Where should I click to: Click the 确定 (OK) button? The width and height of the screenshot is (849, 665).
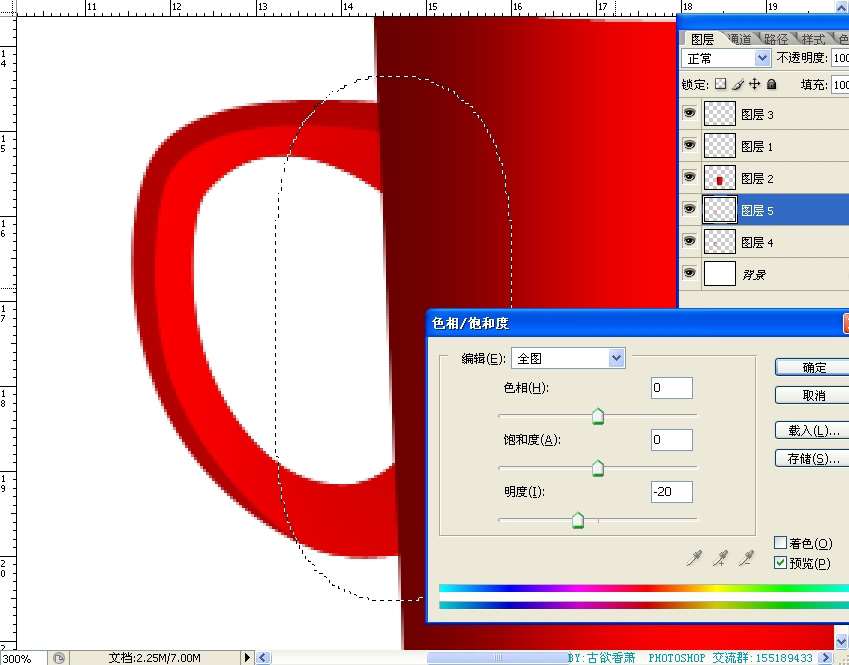[x=812, y=367]
